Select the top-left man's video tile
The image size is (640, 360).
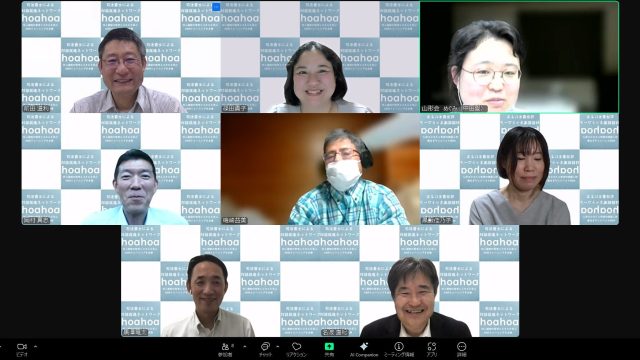(x=121, y=57)
